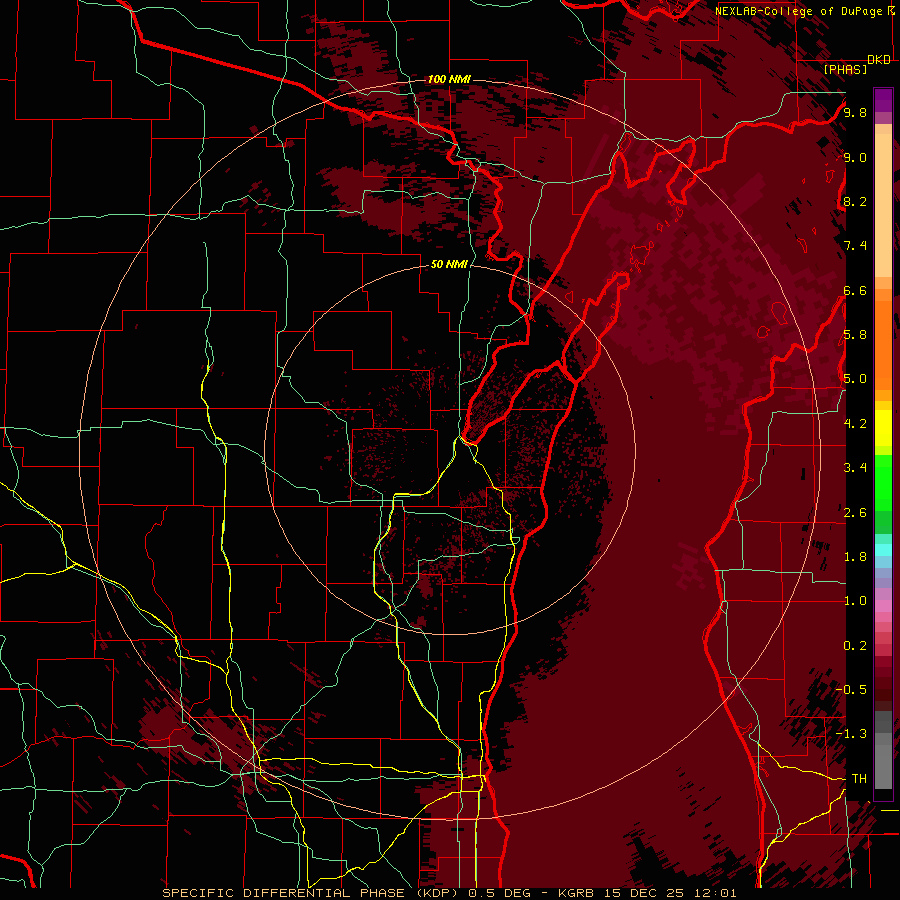
Task: Click the 6.6 scale value
Action: click(x=855, y=290)
